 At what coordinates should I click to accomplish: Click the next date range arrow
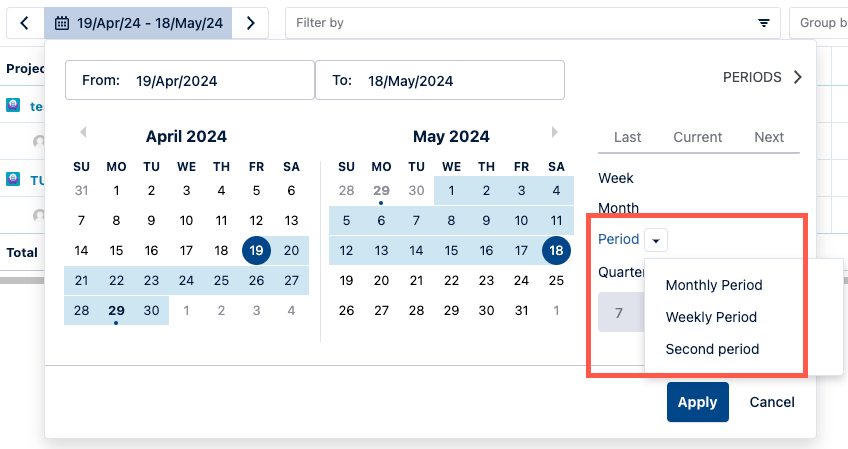pyautogui.click(x=250, y=22)
